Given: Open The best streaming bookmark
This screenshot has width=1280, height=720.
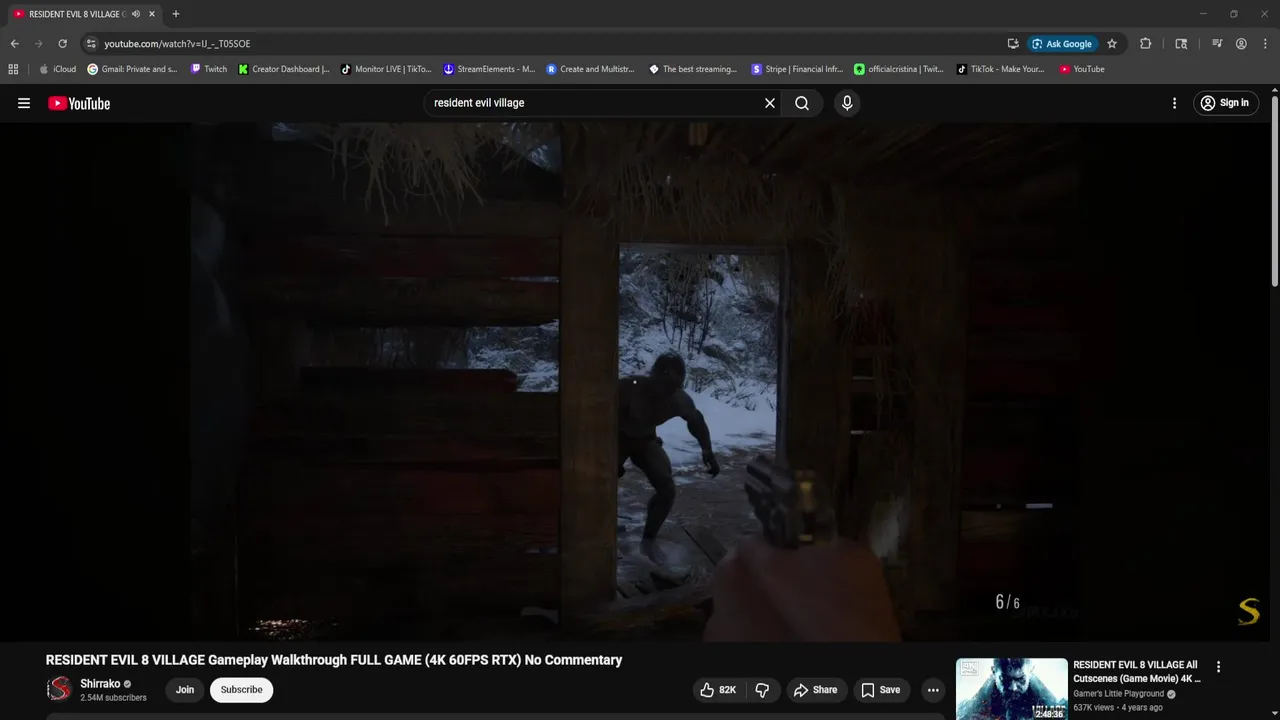Looking at the screenshot, I should pos(693,69).
